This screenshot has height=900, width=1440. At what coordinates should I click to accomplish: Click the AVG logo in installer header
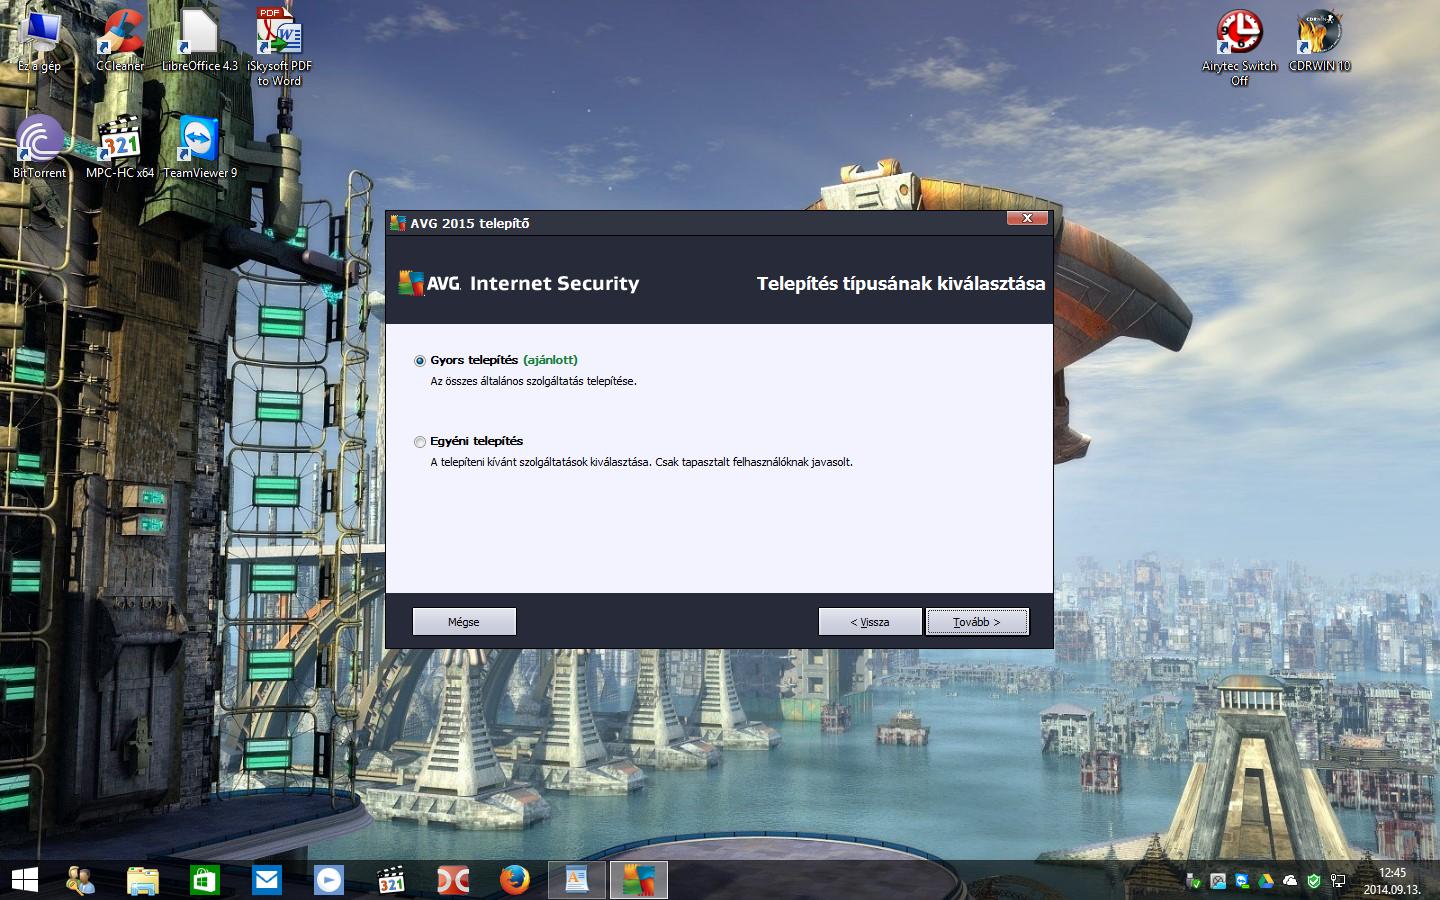point(429,283)
